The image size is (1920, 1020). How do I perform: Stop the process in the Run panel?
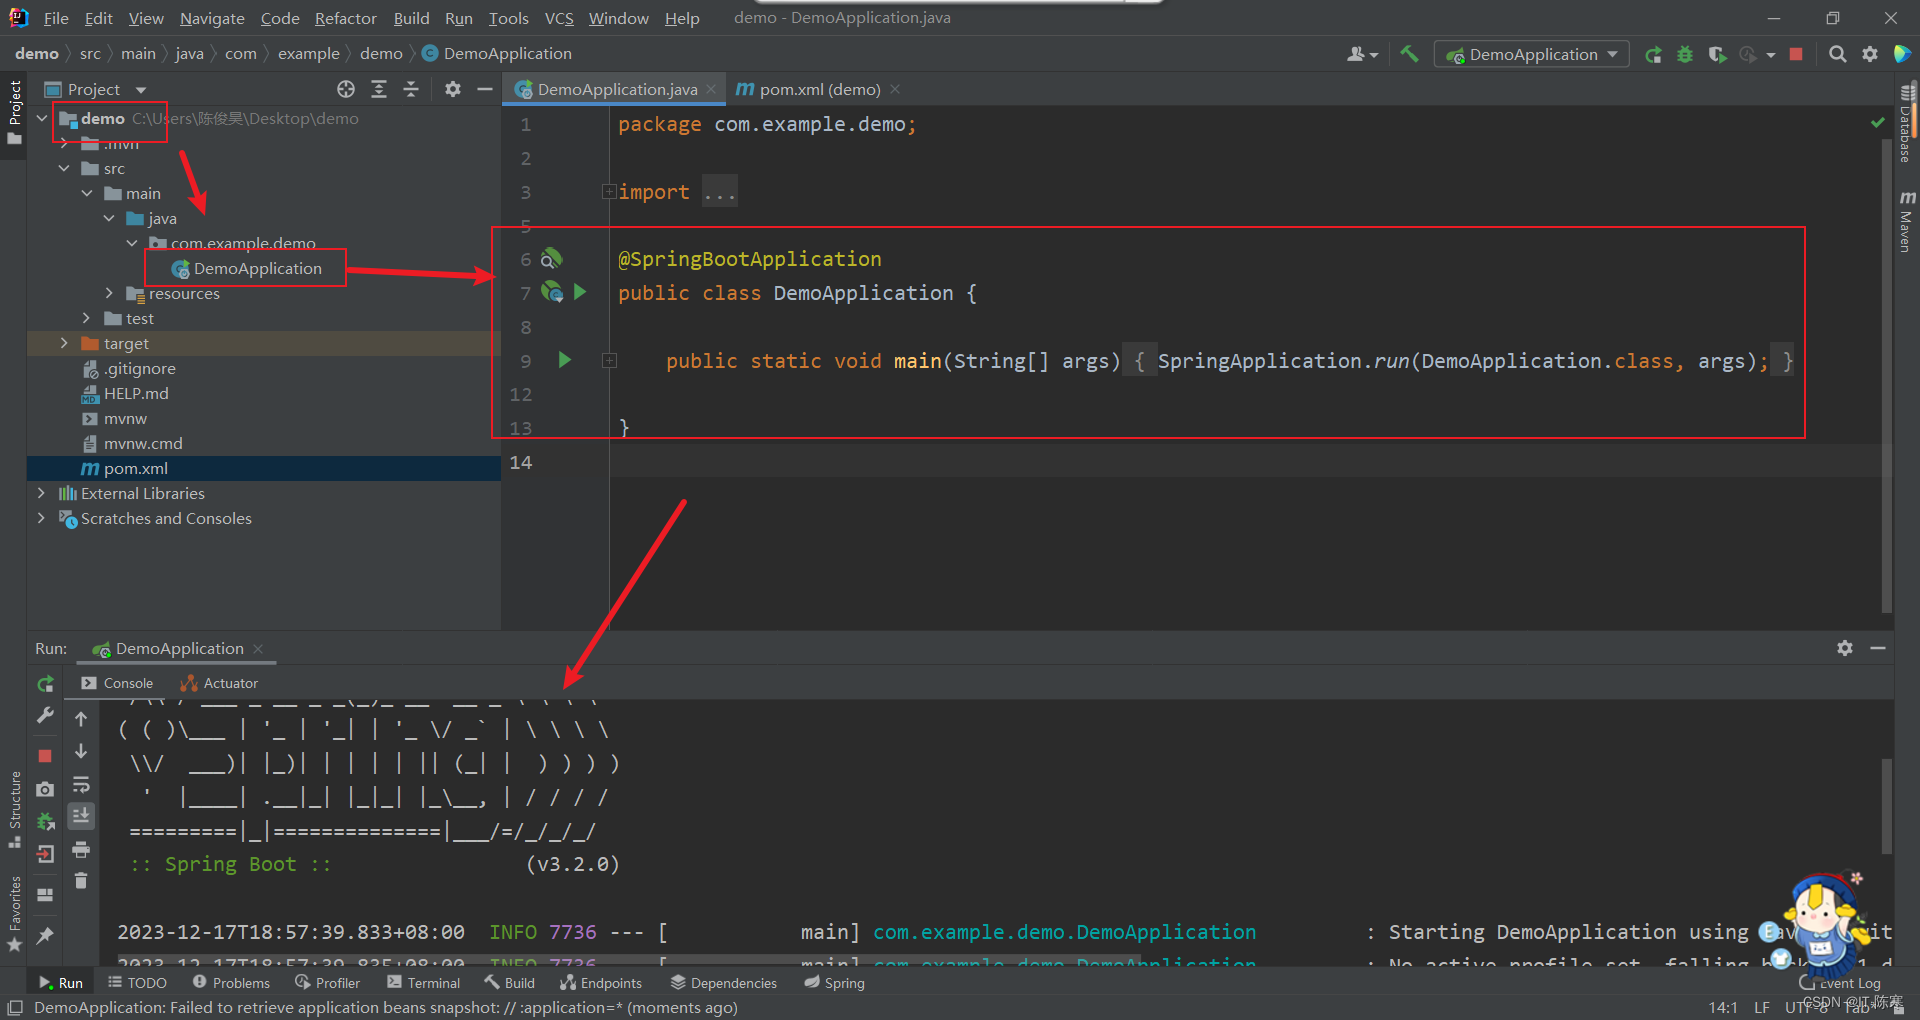tap(45, 756)
